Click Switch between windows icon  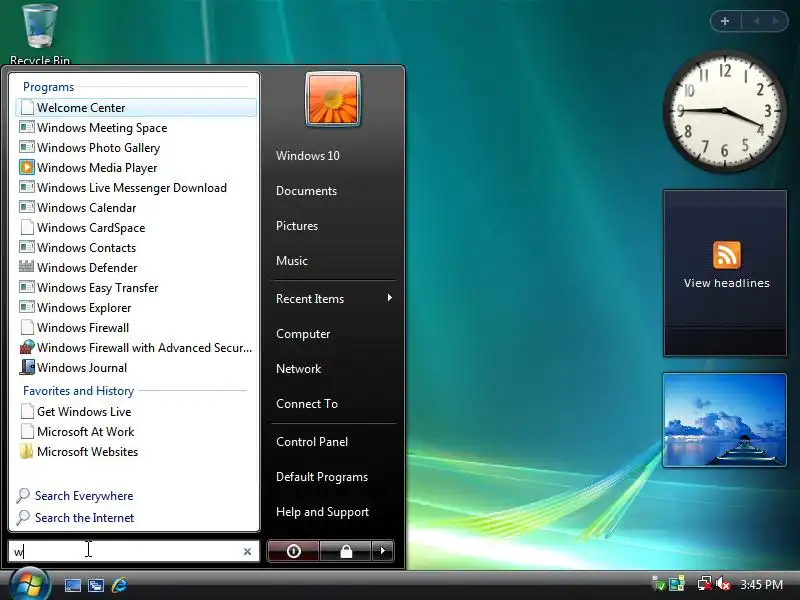[95, 585]
